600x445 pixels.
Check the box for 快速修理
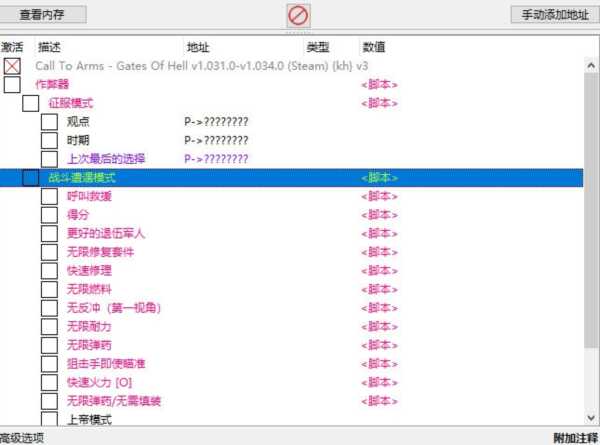click(49, 271)
